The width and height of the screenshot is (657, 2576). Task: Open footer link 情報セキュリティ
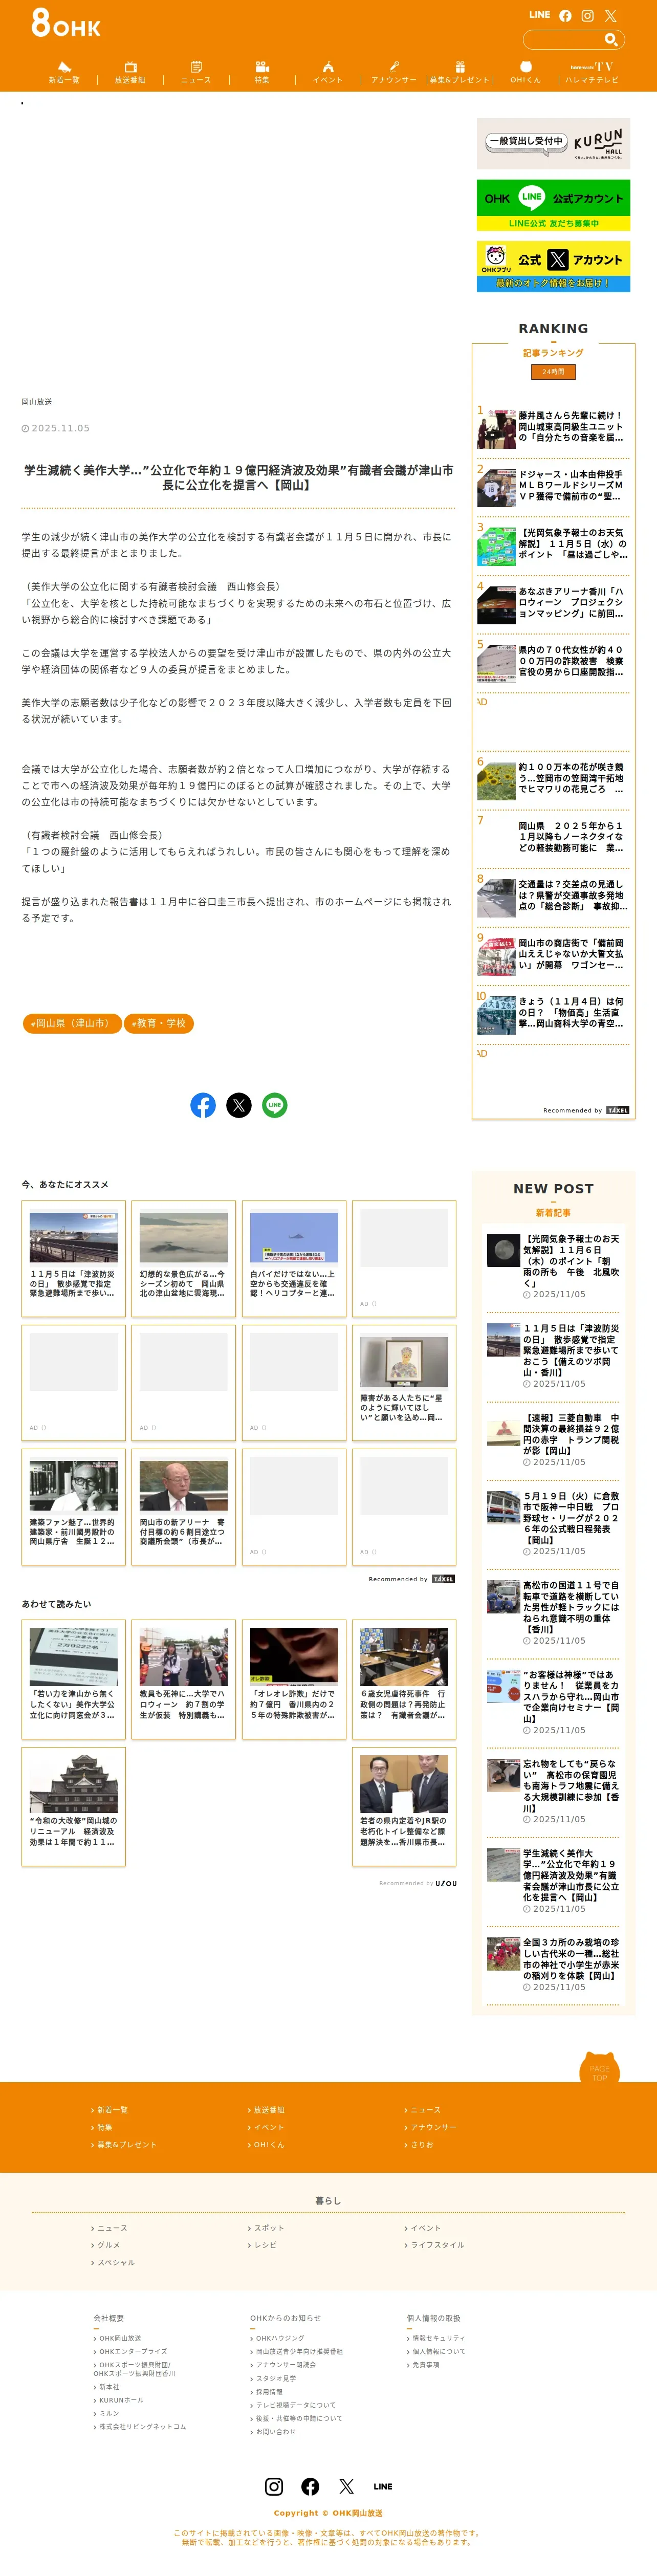436,2338
